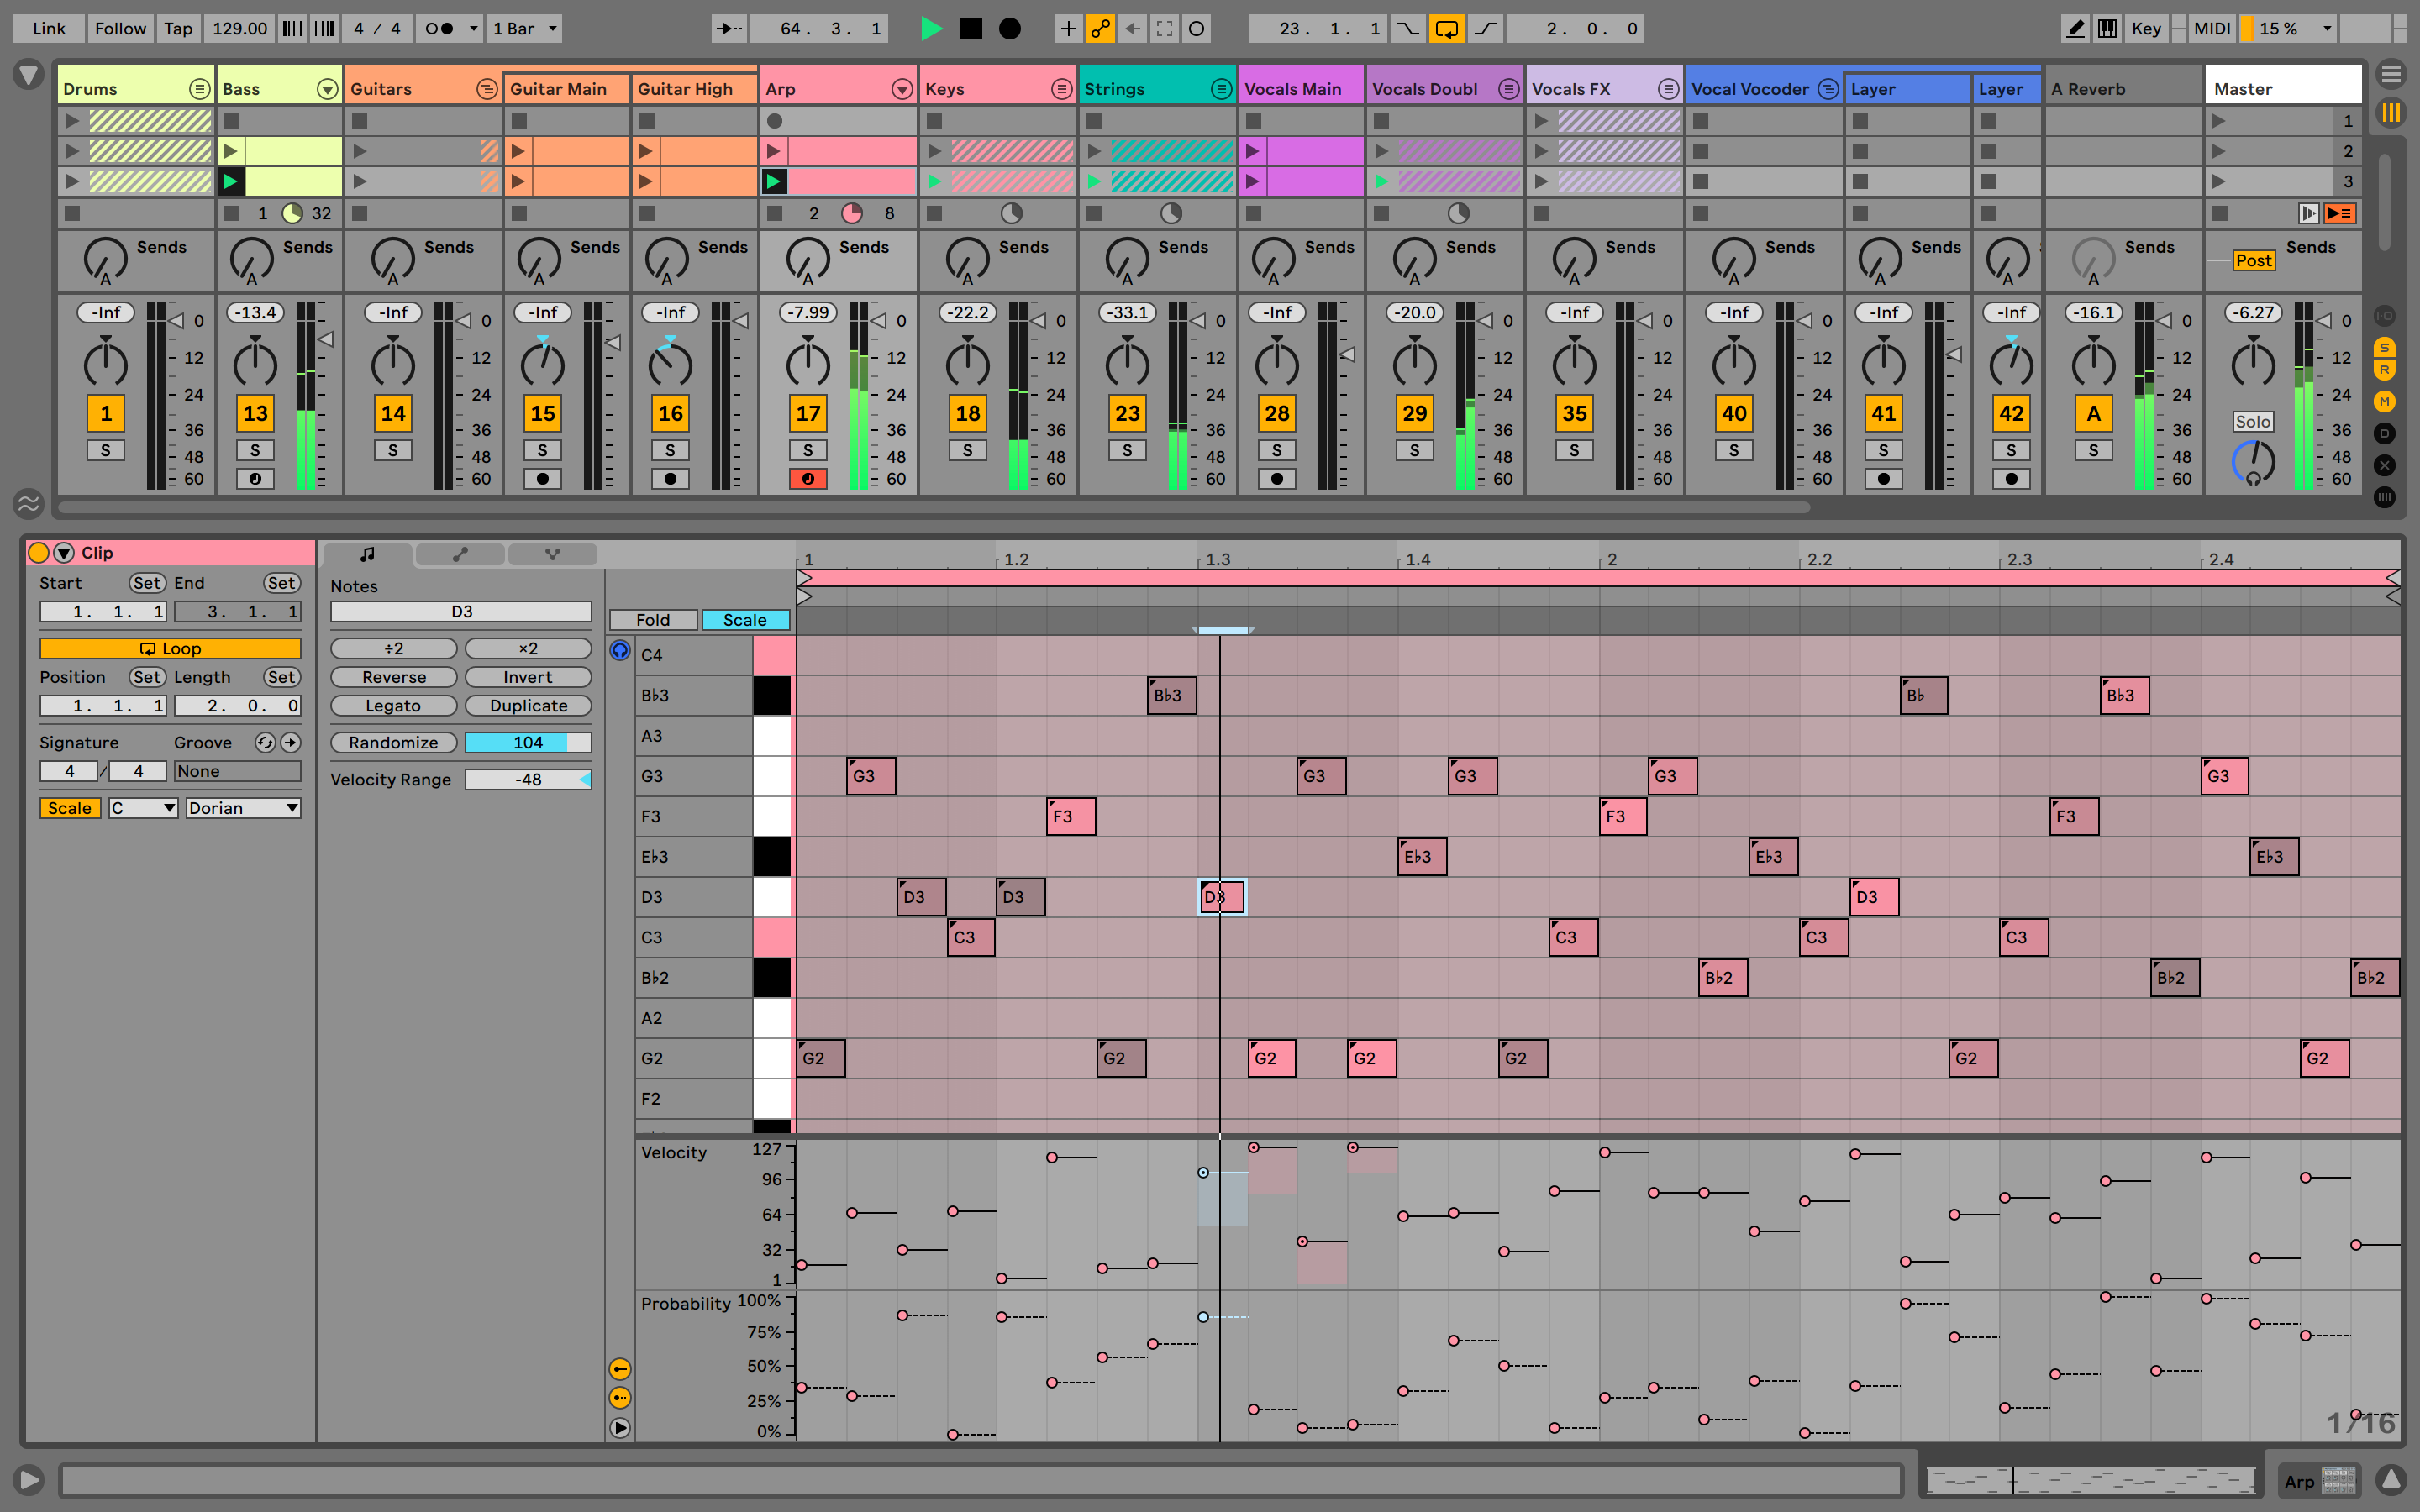This screenshot has width=2420, height=1512.
Task: Click the Duplicate notes button
Action: [528, 705]
